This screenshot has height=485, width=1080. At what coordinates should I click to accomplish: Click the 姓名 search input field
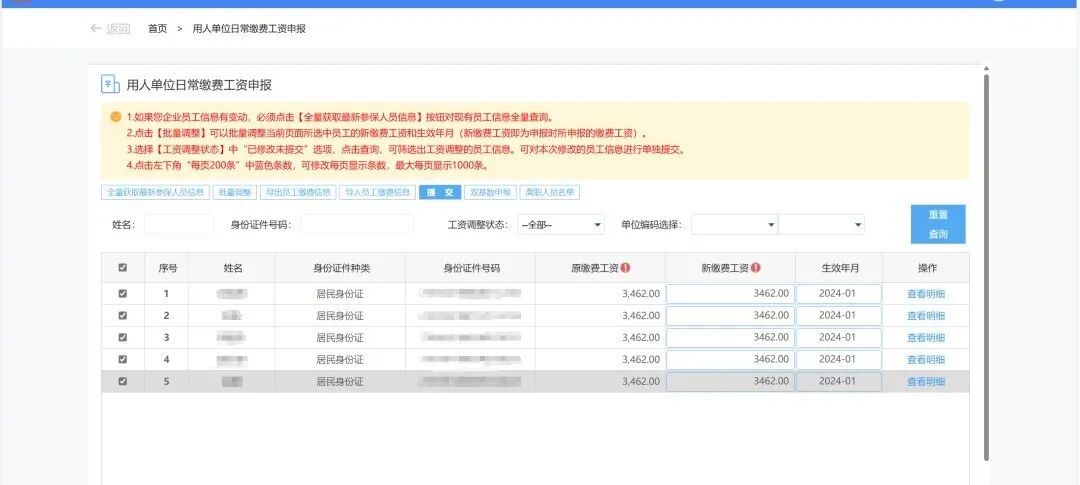[179, 225]
